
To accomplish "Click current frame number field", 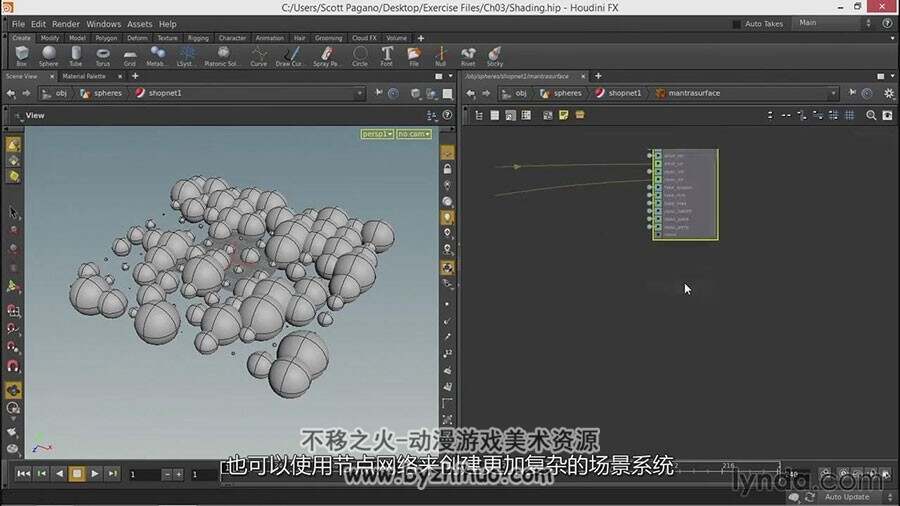I will 143,474.
